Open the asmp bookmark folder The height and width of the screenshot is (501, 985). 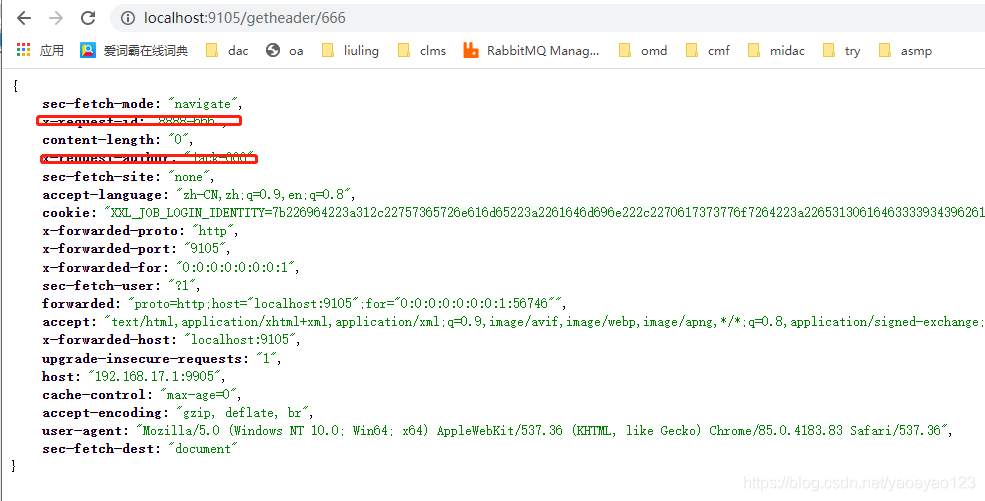(905, 50)
